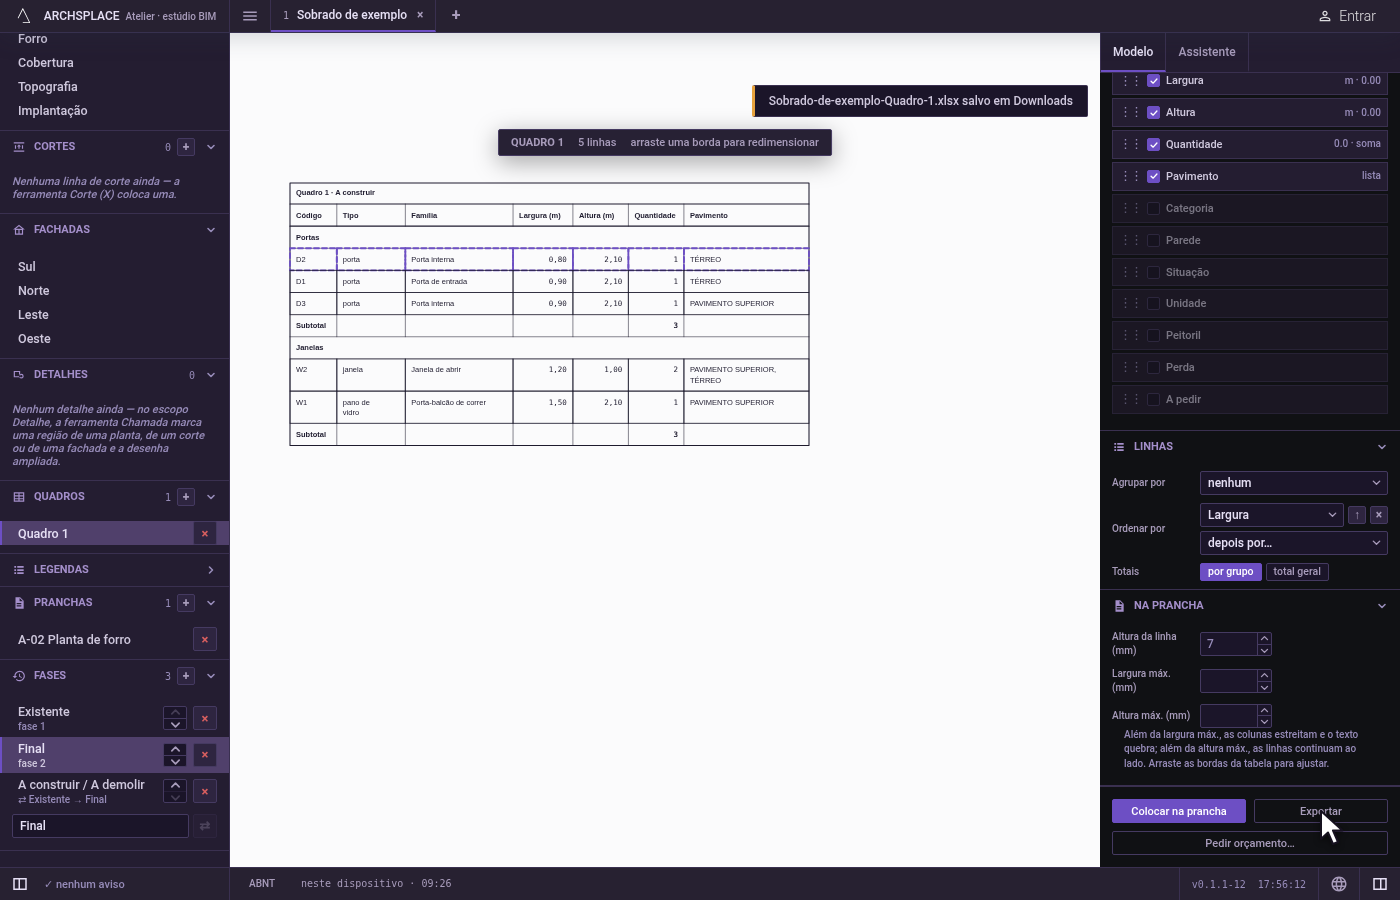Click the Colocar na prancha button

click(x=1179, y=811)
